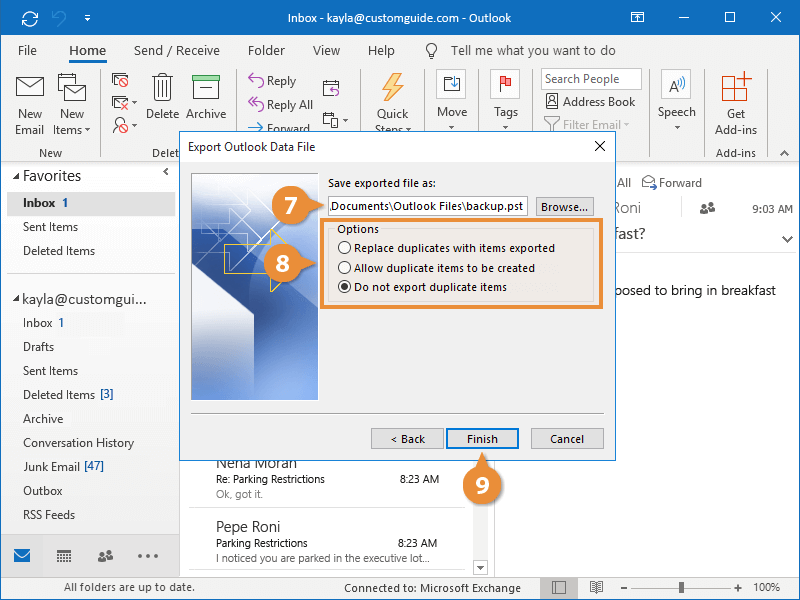The height and width of the screenshot is (600, 800).
Task: Click the Finish button
Action: [482, 439]
